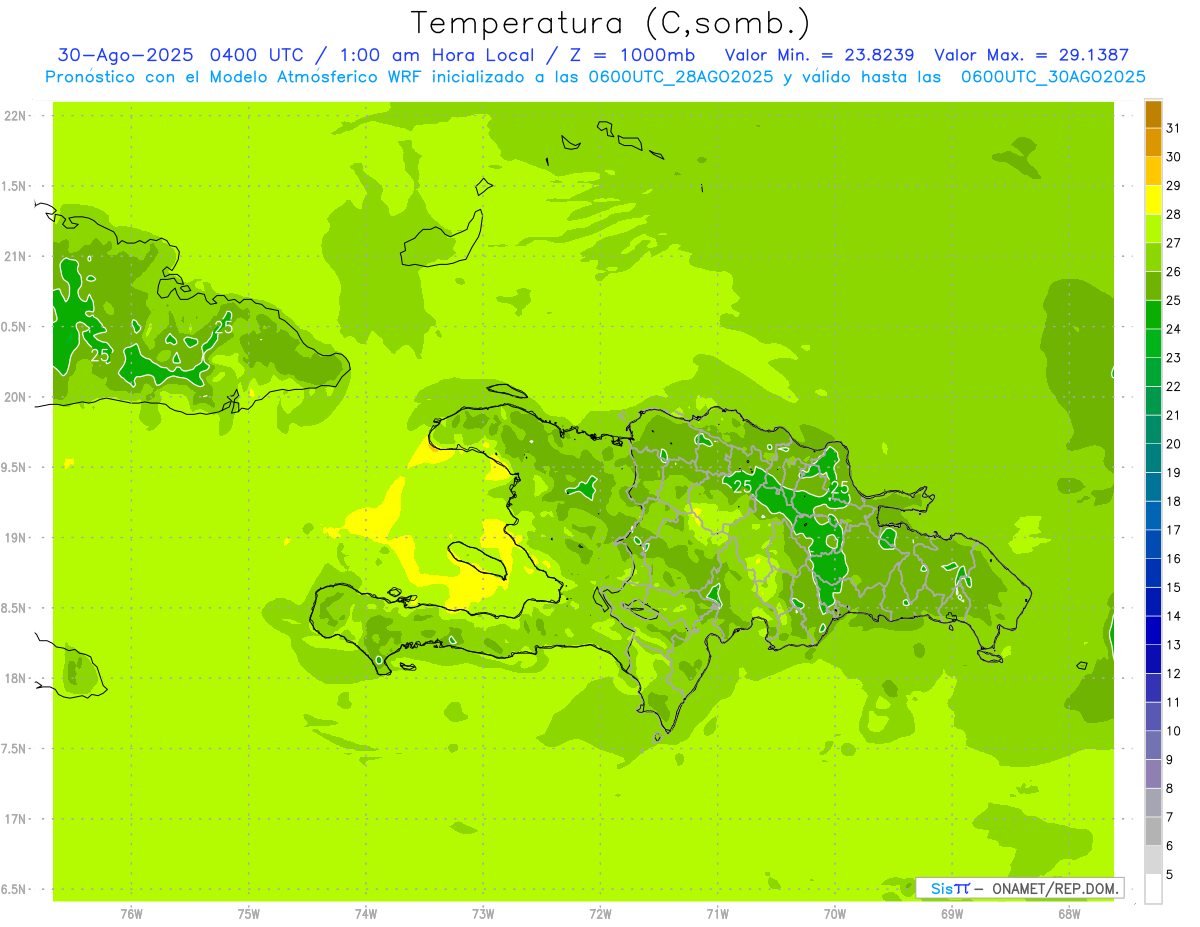The image size is (1200, 927).
Task: Select the "0600UTC_28AGO2025" initialization timestamp
Action: [681, 77]
